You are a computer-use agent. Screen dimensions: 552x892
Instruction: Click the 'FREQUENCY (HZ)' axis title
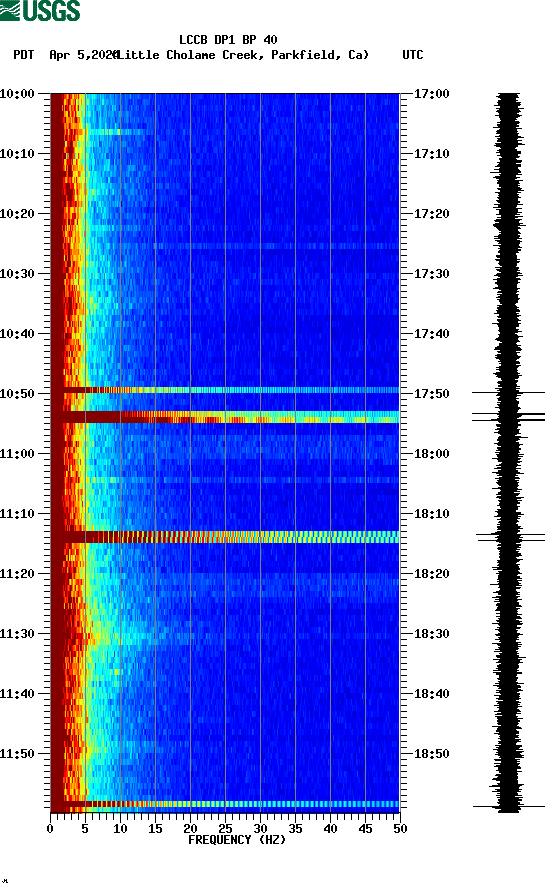coord(237,840)
